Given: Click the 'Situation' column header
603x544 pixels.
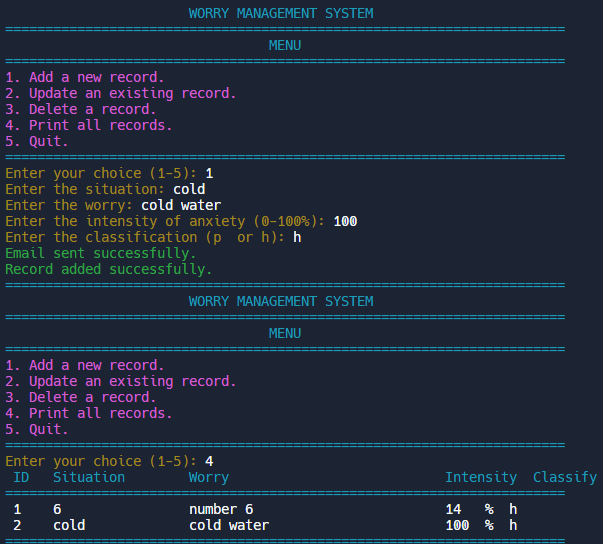Looking at the screenshot, I should point(89,477).
